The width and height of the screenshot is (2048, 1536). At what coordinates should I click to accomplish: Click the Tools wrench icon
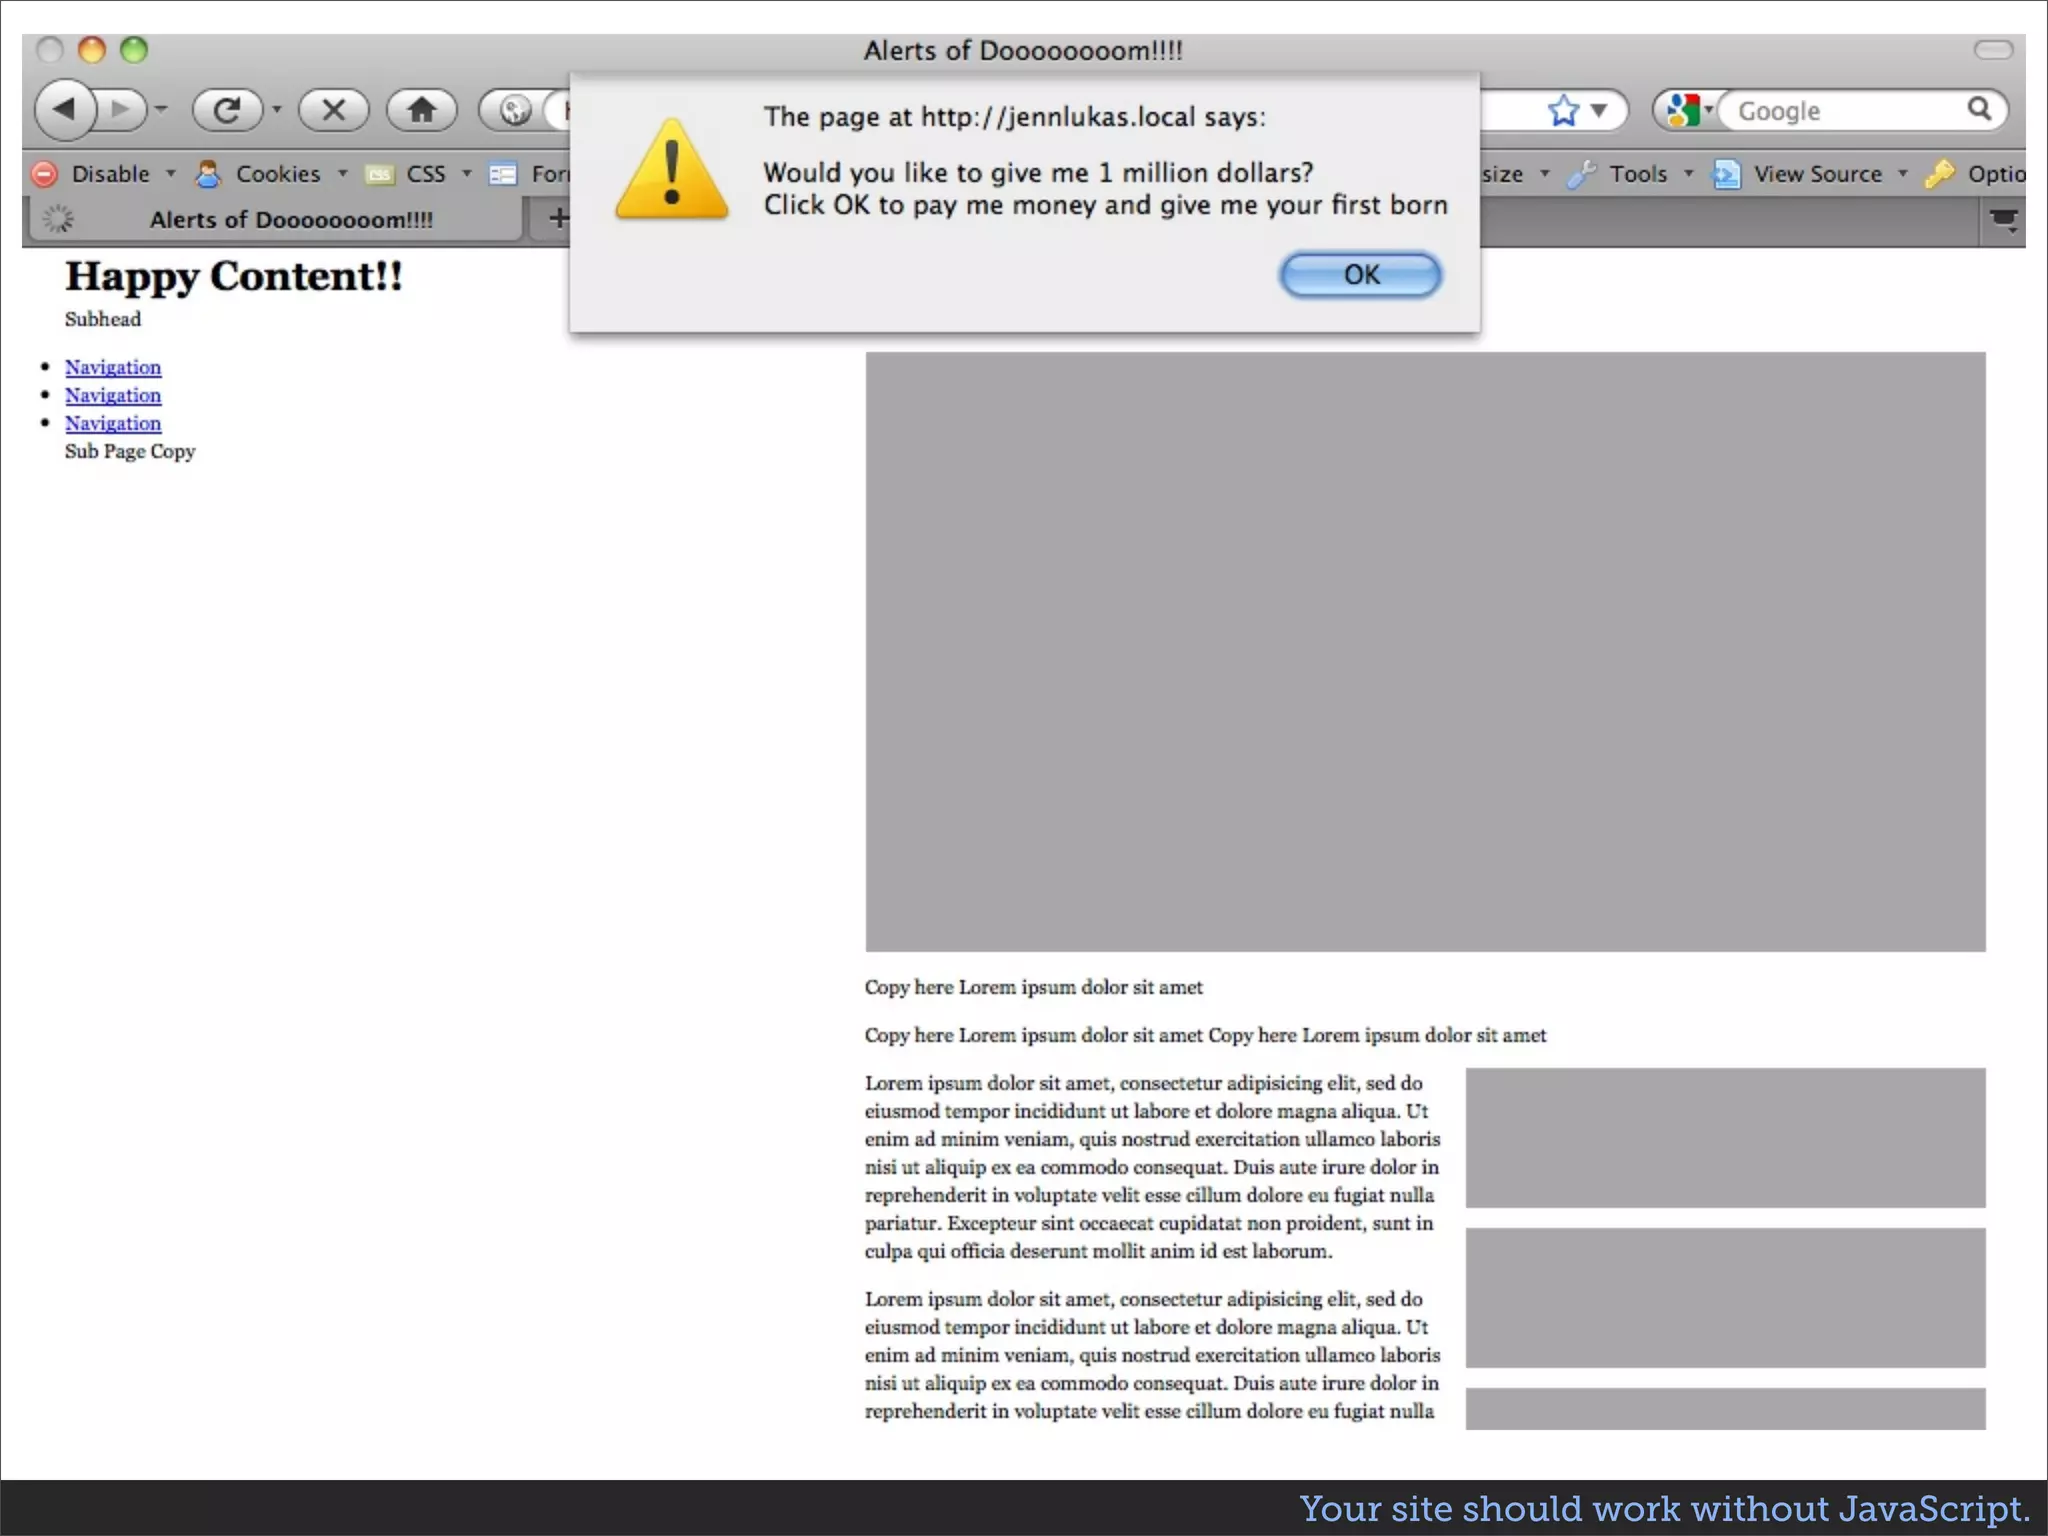coord(1582,175)
